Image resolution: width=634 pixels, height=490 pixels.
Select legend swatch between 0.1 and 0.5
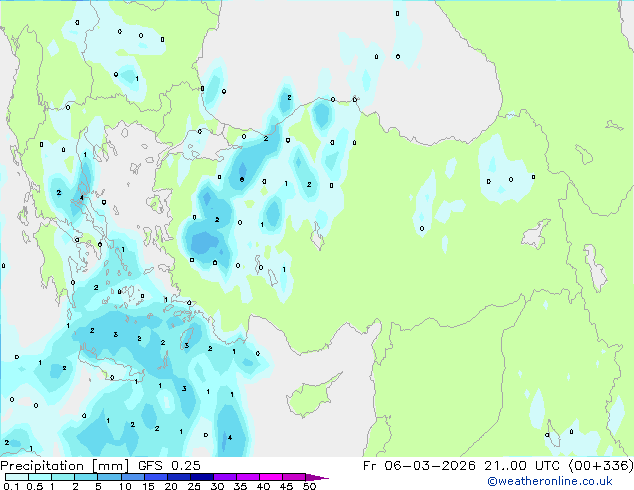coord(17,477)
